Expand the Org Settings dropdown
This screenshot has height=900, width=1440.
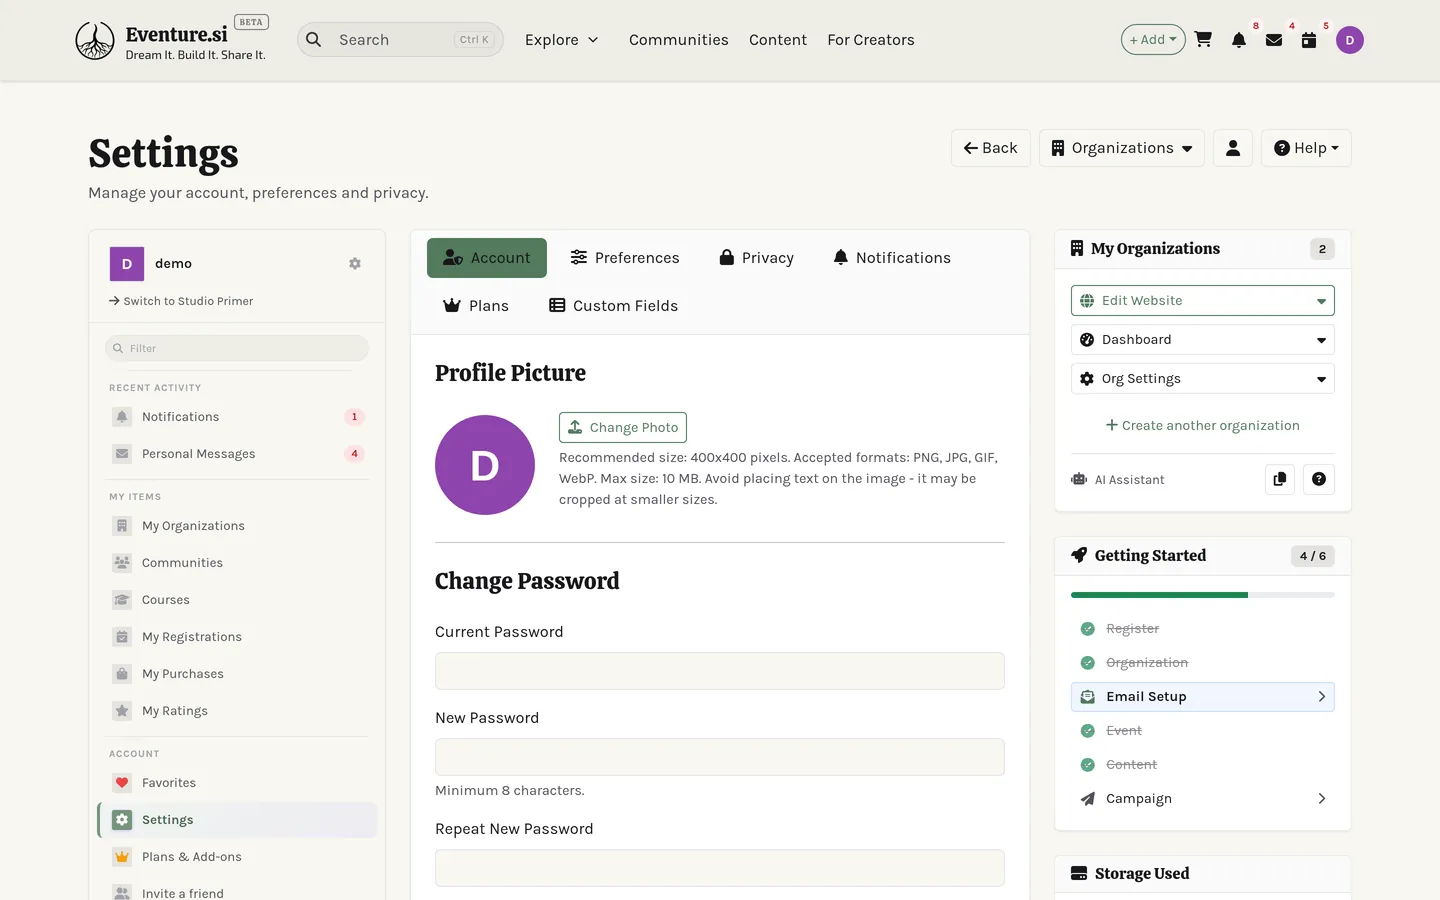pyautogui.click(x=1203, y=379)
